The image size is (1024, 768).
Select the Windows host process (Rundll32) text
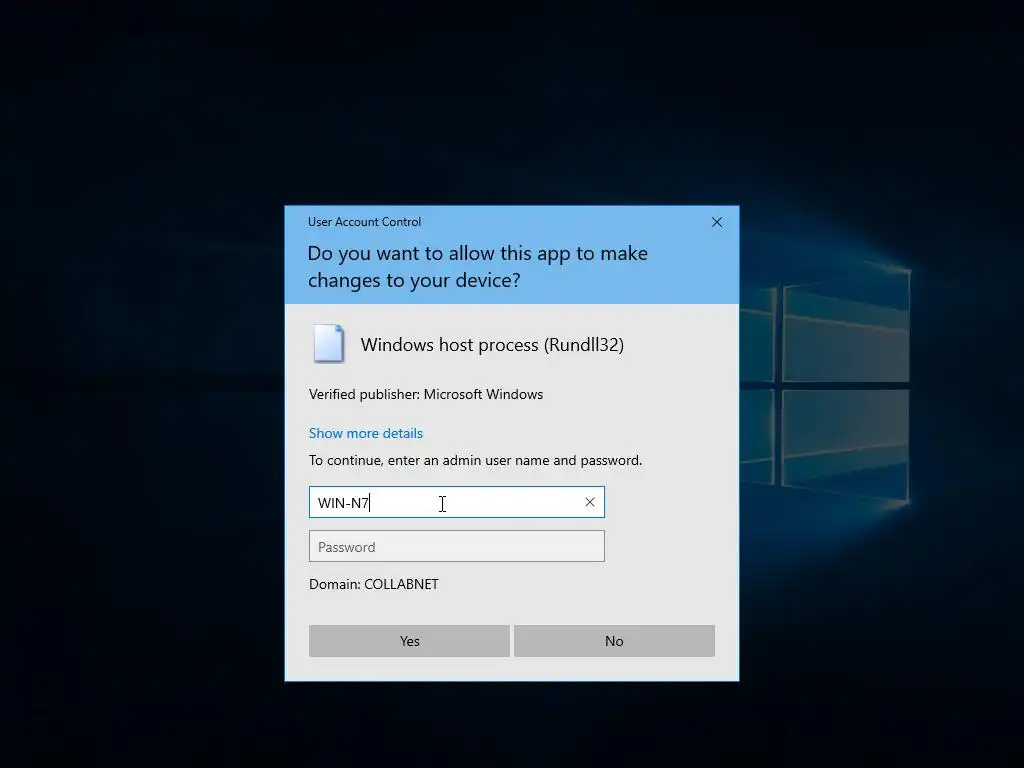492,345
